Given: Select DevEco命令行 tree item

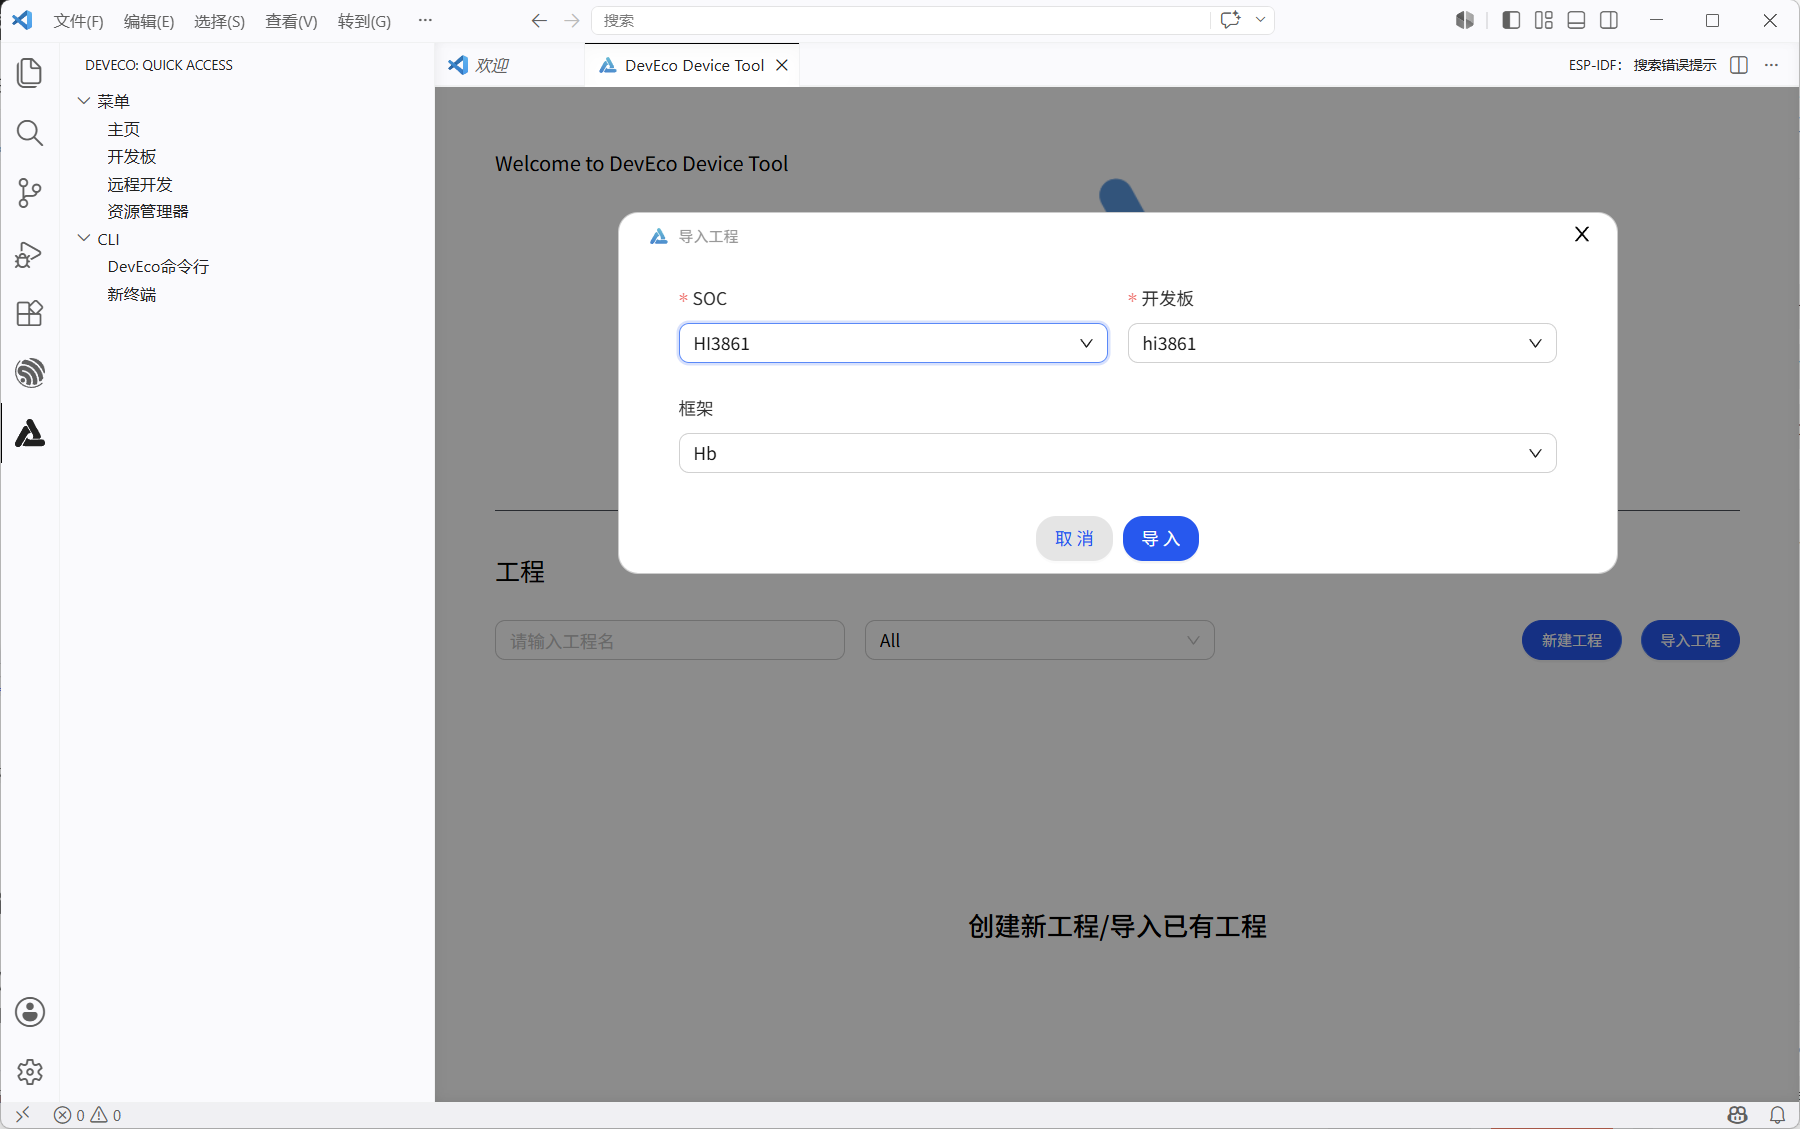Looking at the screenshot, I should (x=158, y=267).
